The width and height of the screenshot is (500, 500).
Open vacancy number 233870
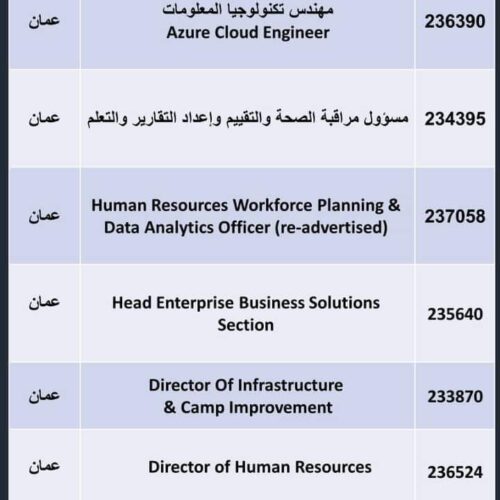point(455,397)
